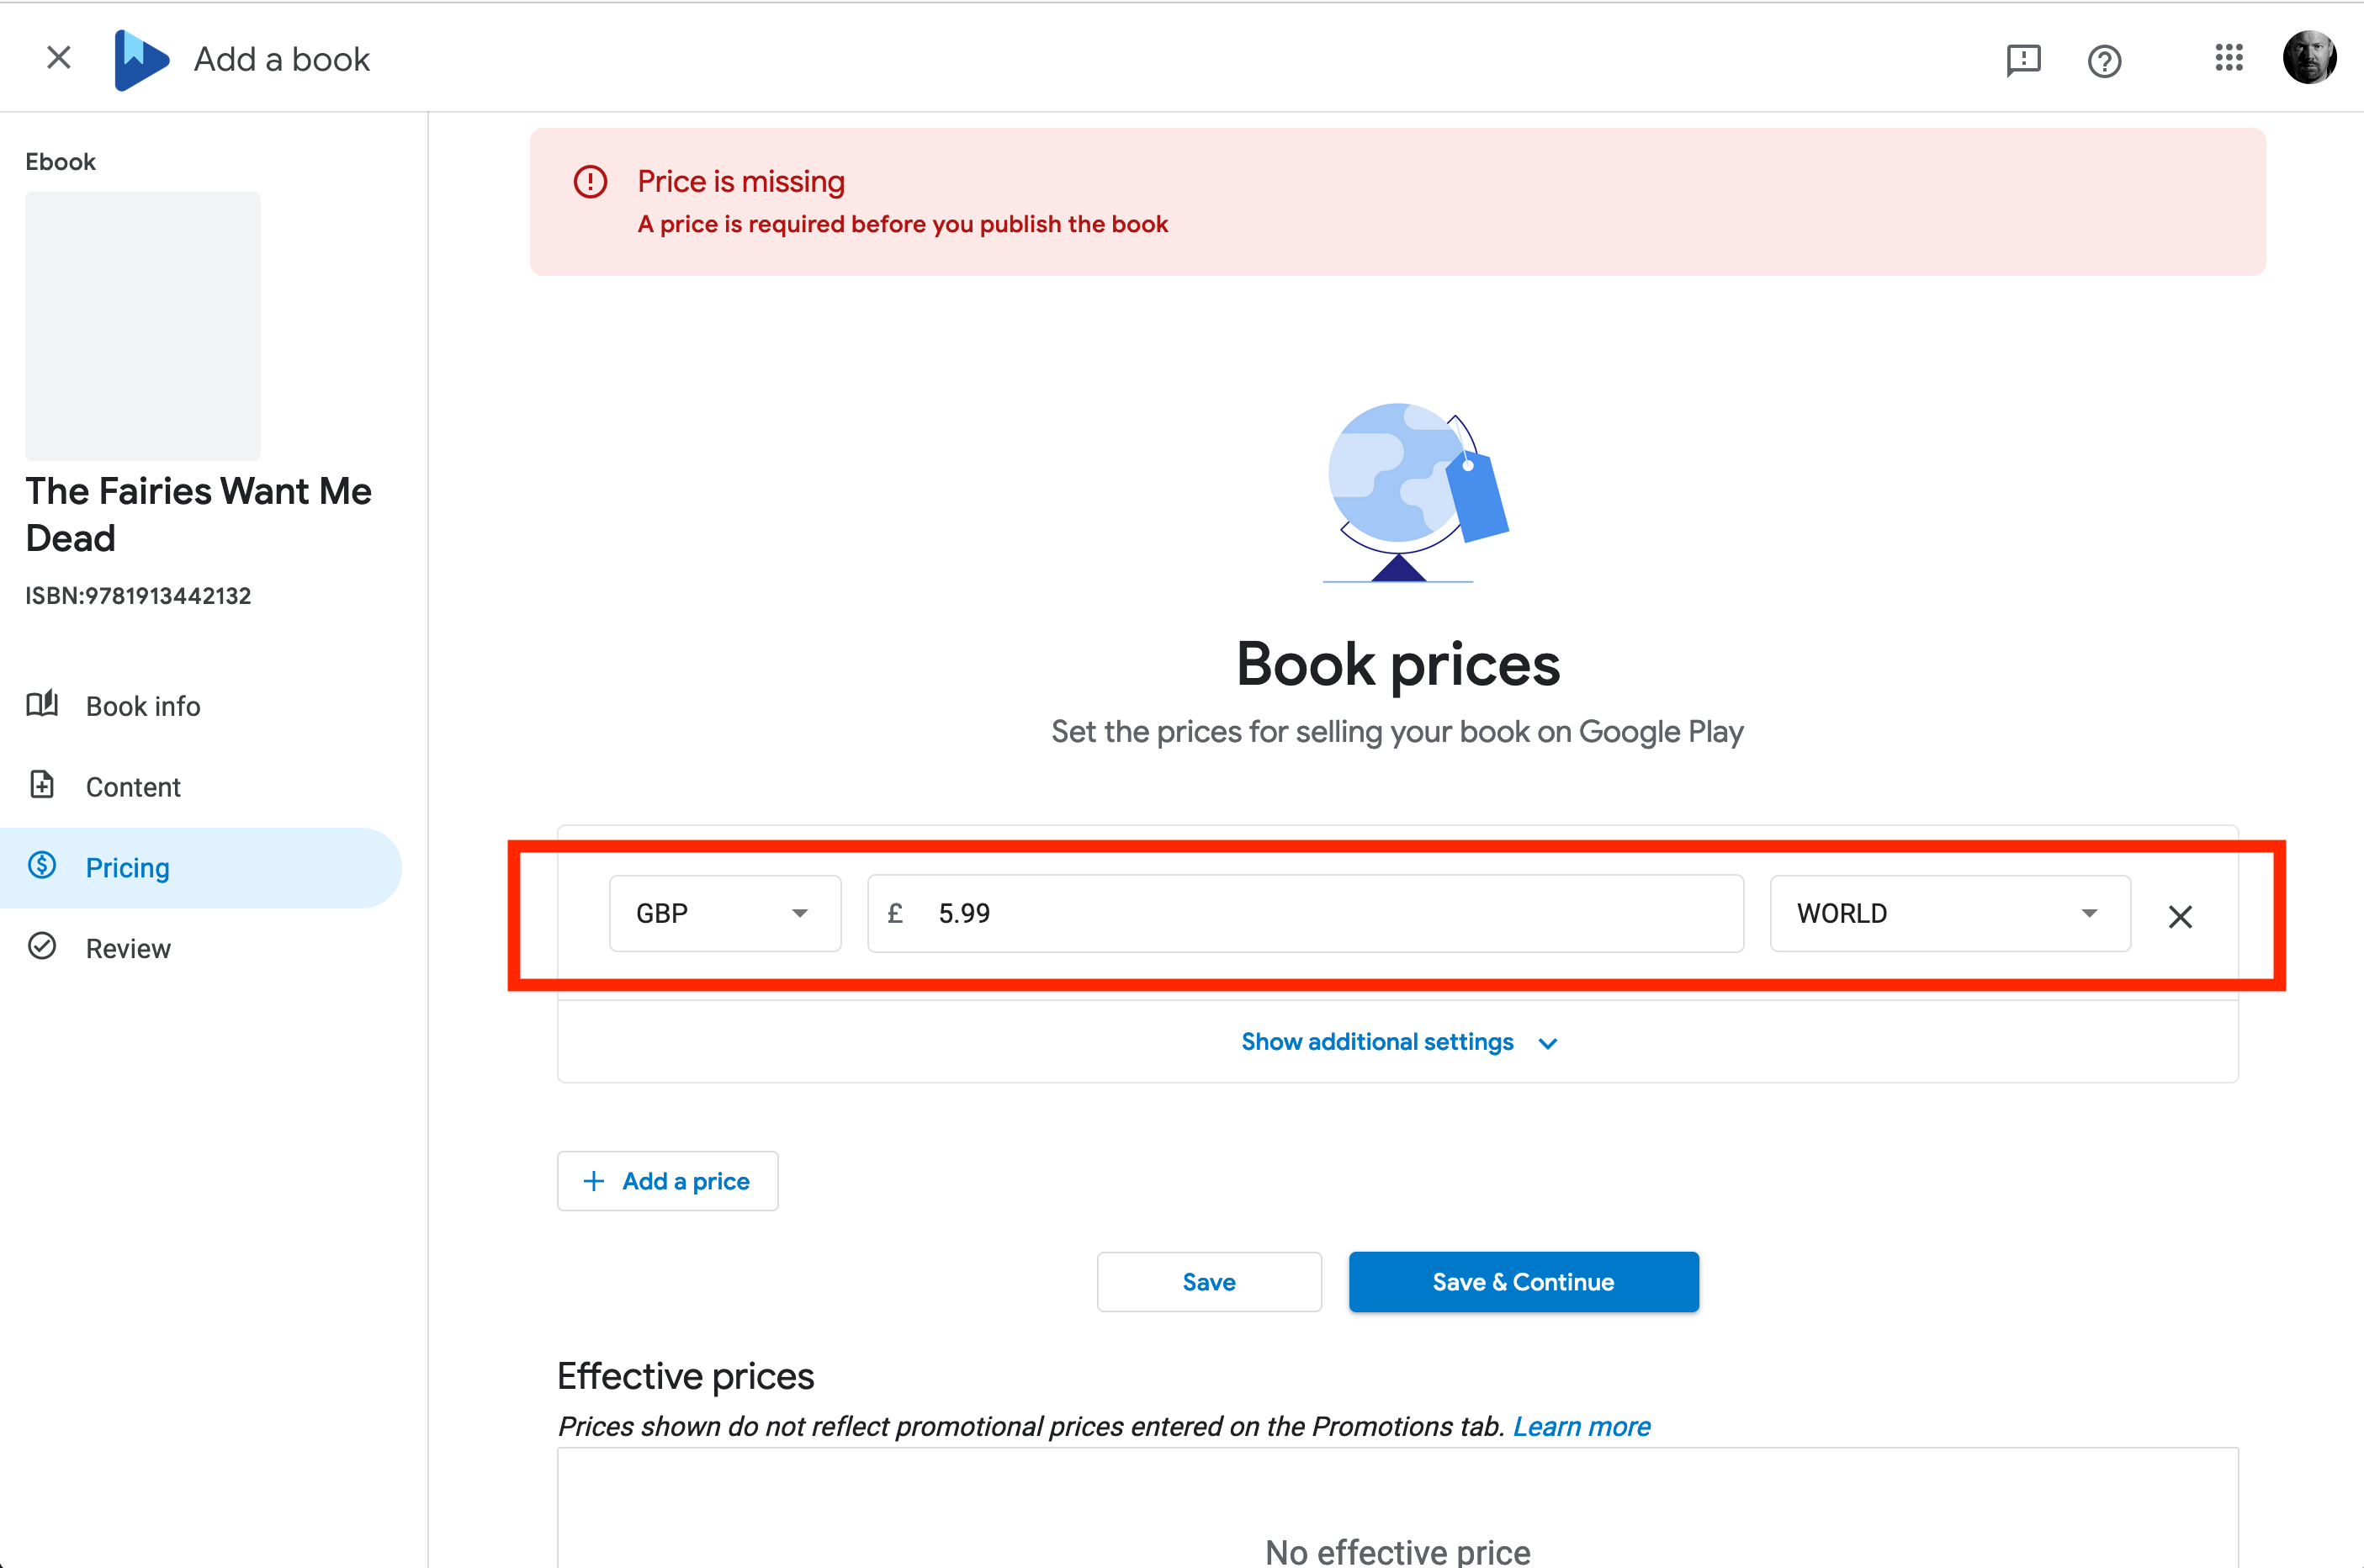The width and height of the screenshot is (2364, 1568).
Task: Click Add a price
Action: tap(667, 1180)
